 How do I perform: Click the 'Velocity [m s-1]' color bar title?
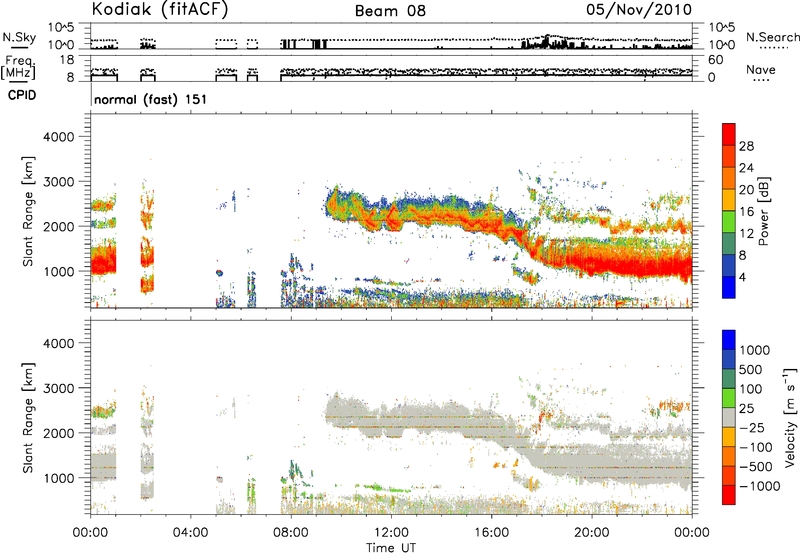[x=790, y=417]
